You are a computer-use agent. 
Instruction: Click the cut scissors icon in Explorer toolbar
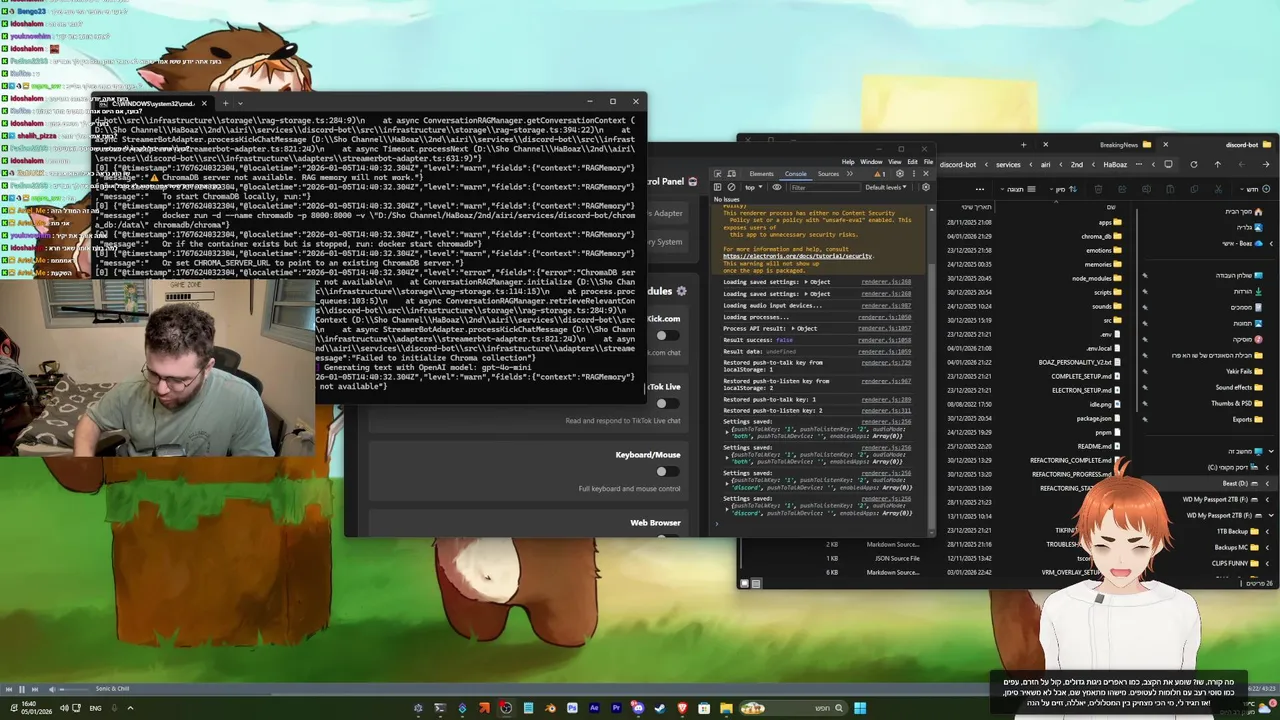tap(1217, 189)
